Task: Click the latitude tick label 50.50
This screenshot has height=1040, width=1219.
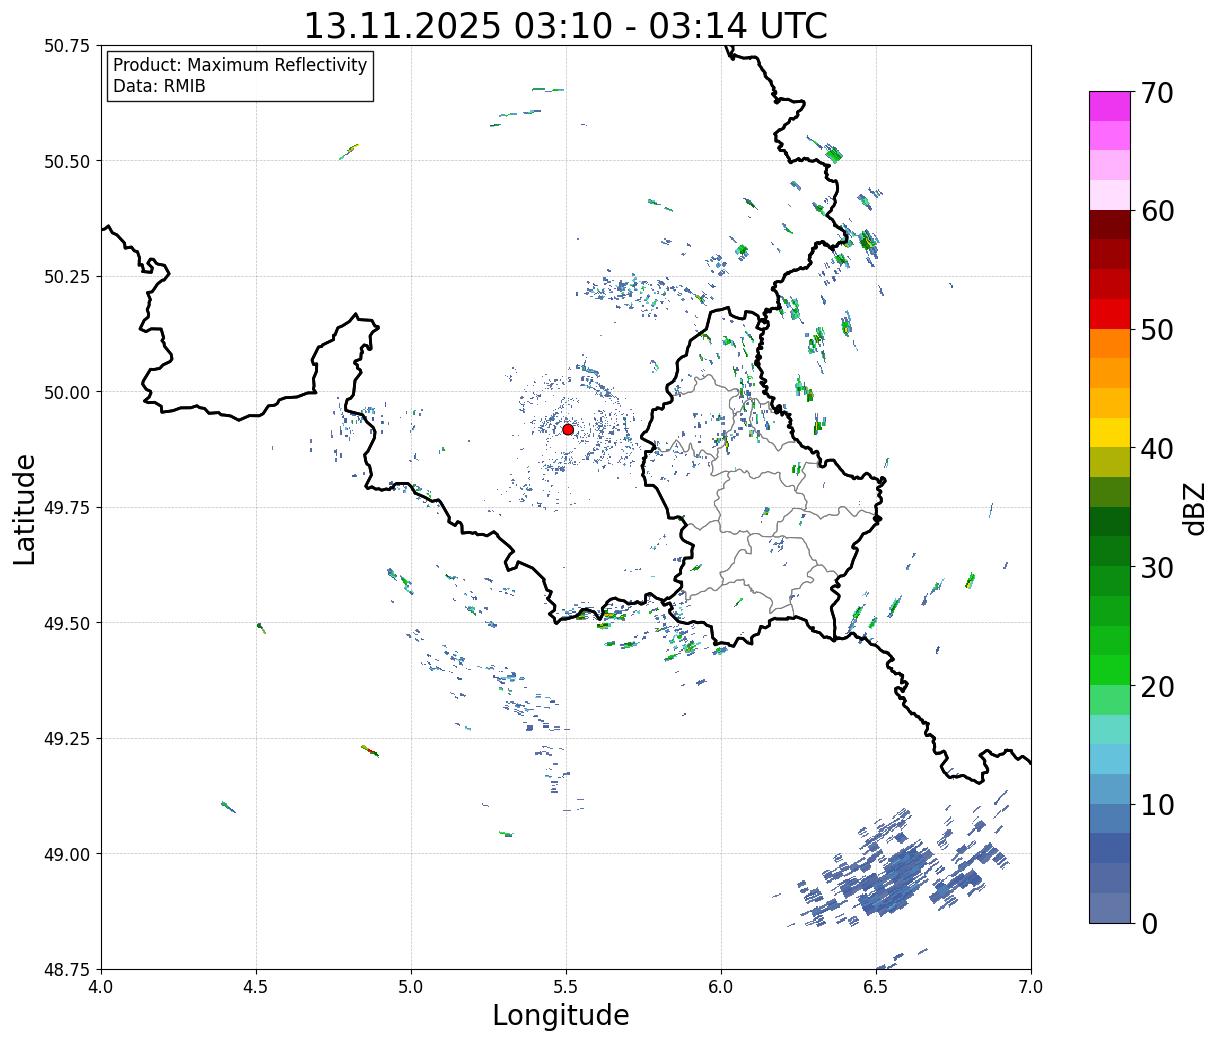Action: click(67, 161)
